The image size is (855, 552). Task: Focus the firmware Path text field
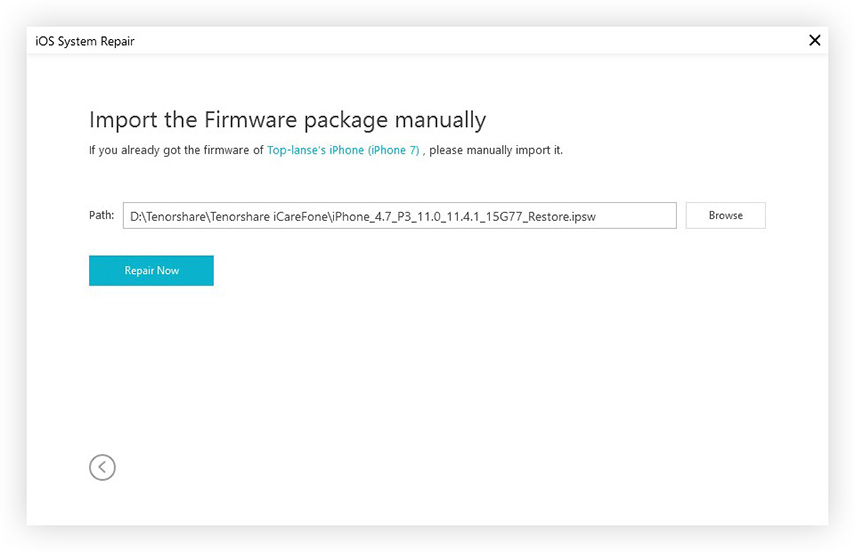[x=399, y=215]
